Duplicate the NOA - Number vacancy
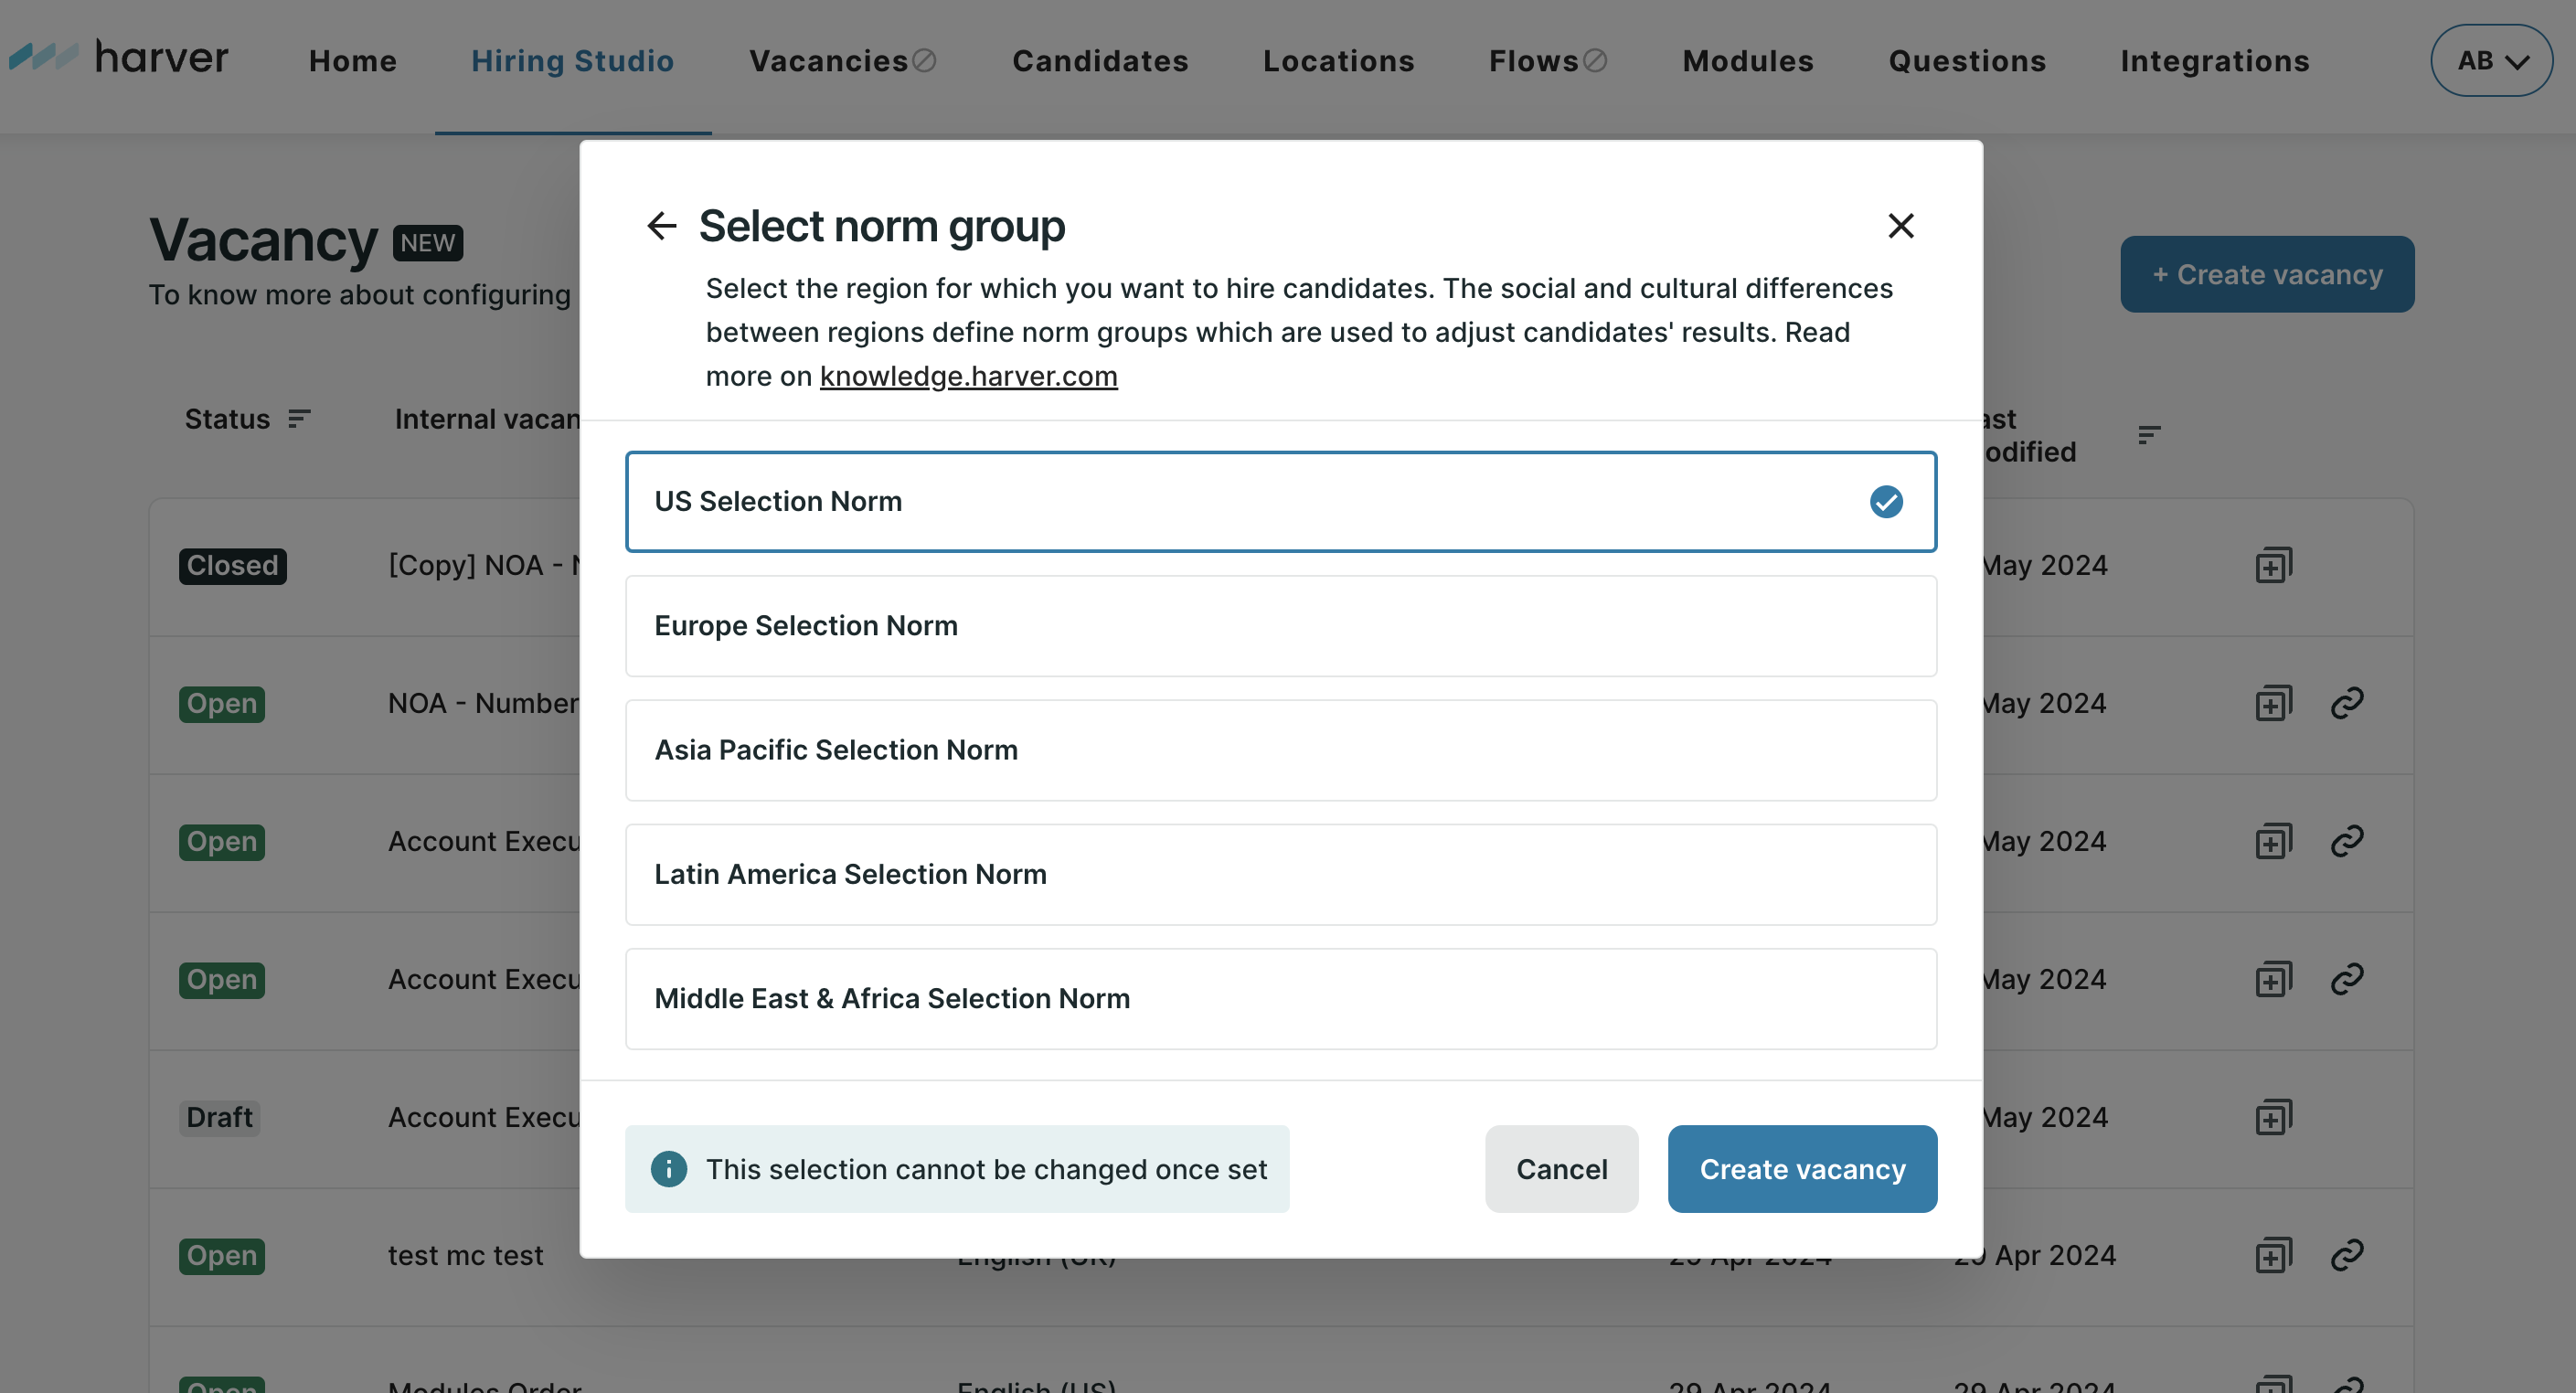Screen dimensions: 2576x1393 (2273, 704)
